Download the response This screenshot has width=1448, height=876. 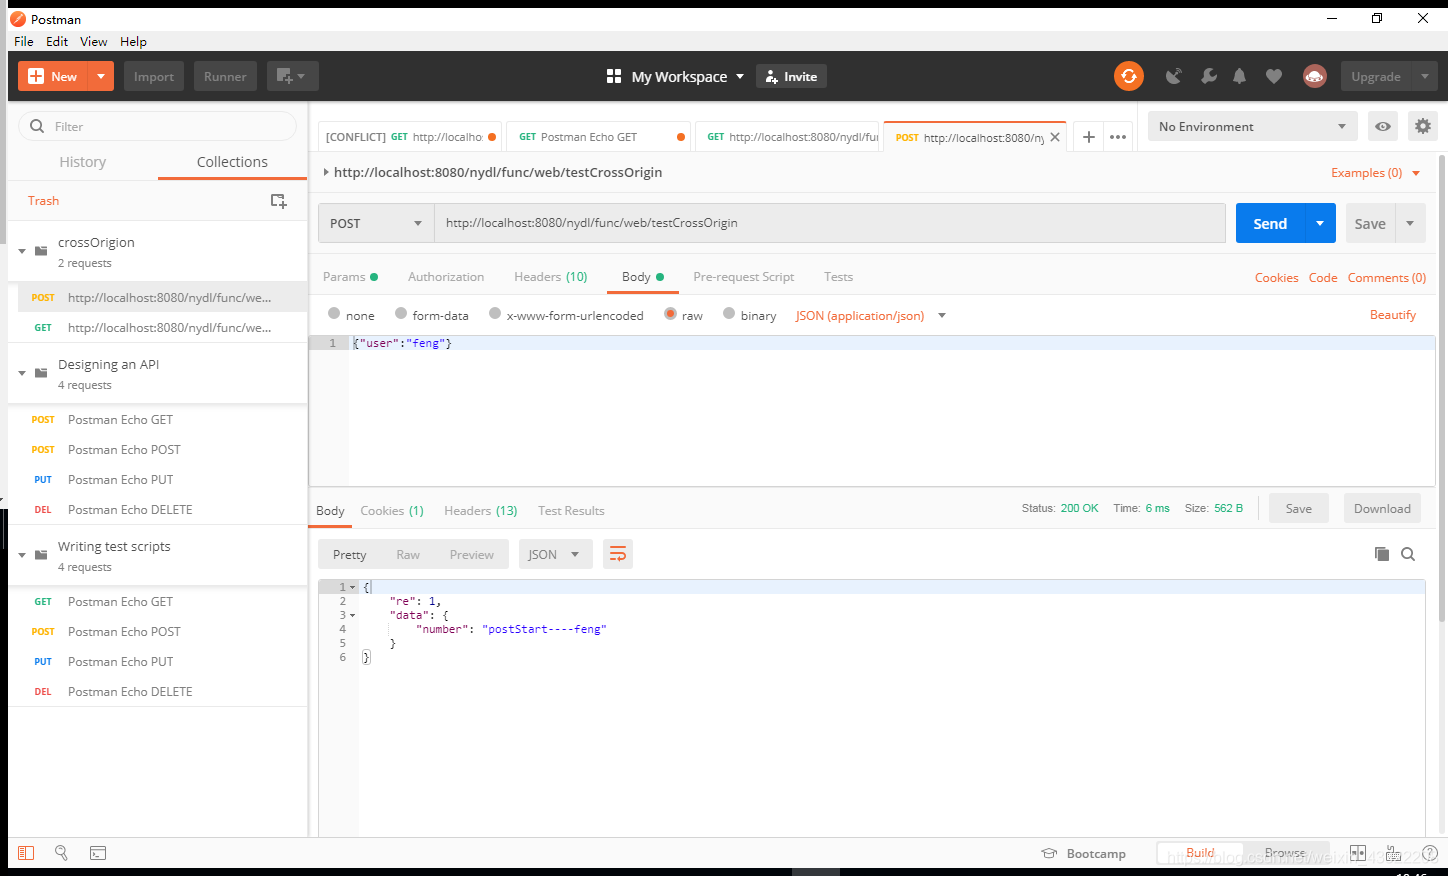coord(1382,508)
